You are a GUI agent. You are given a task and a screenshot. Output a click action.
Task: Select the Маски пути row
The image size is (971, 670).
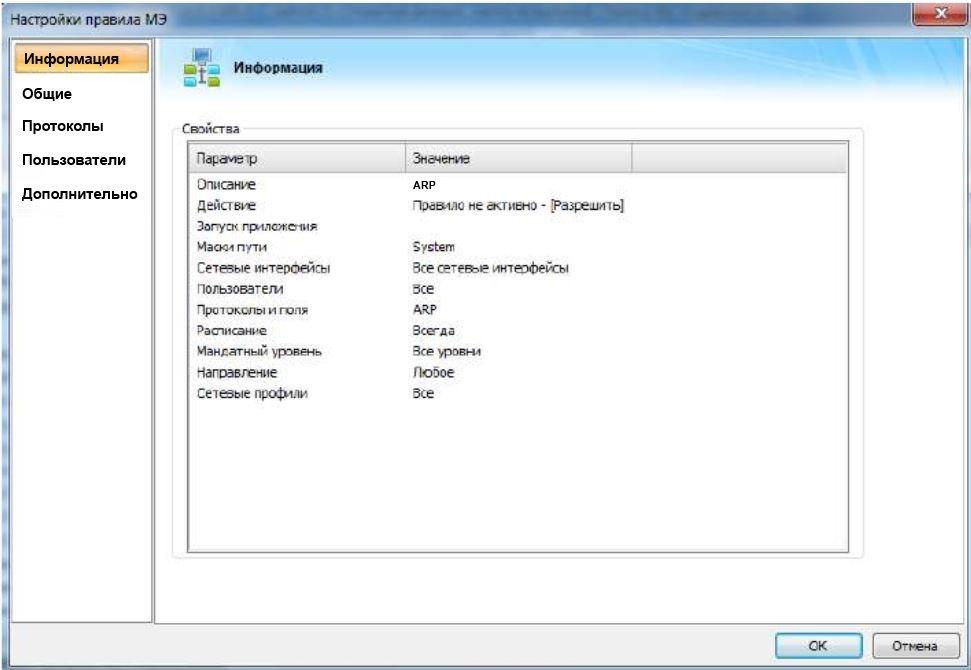click(x=518, y=246)
